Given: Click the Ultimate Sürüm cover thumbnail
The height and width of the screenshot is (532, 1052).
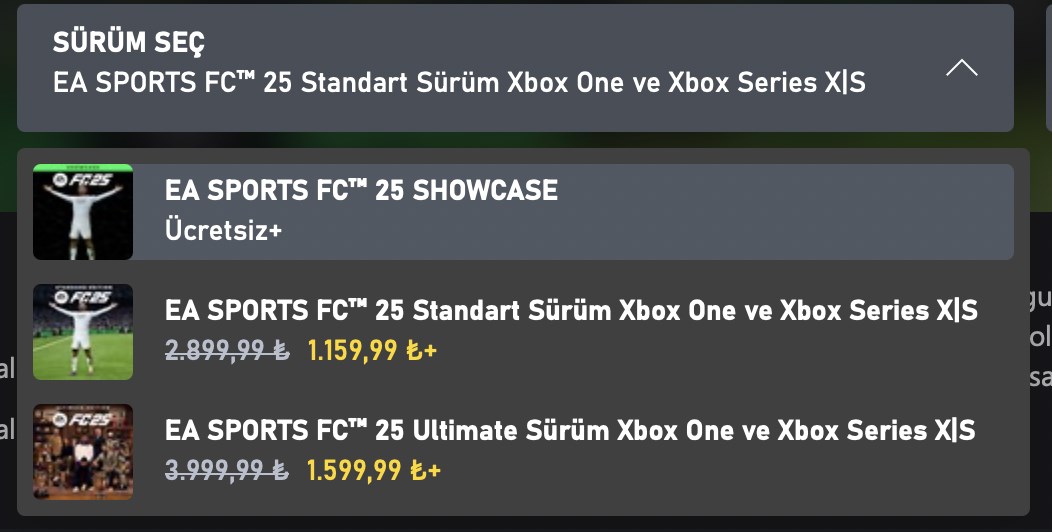Looking at the screenshot, I should tap(83, 452).
